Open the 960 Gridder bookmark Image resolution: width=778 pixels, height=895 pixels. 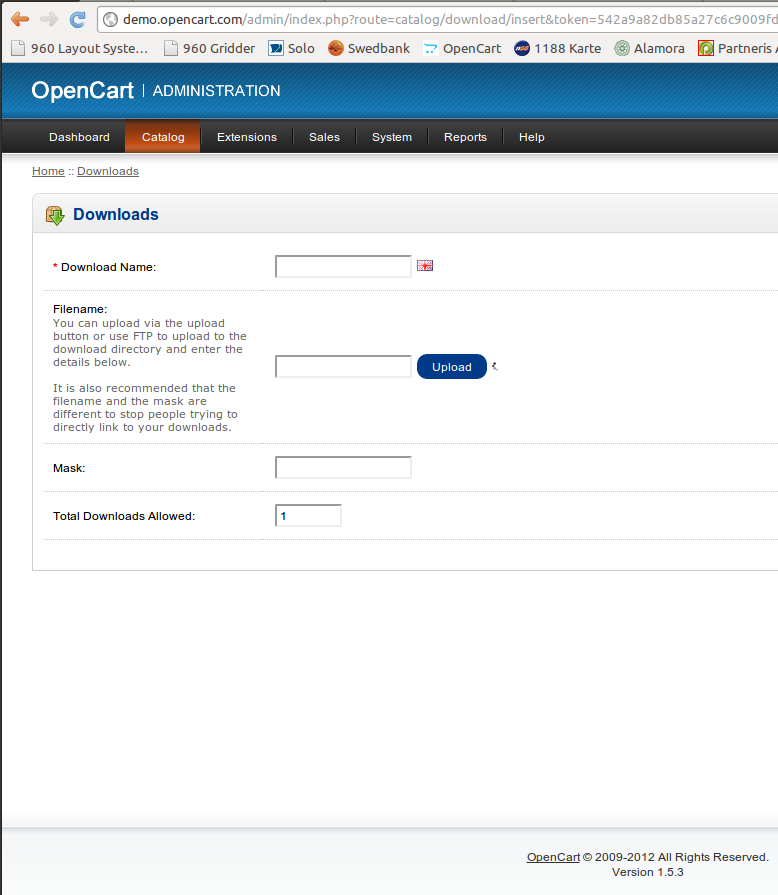point(209,49)
